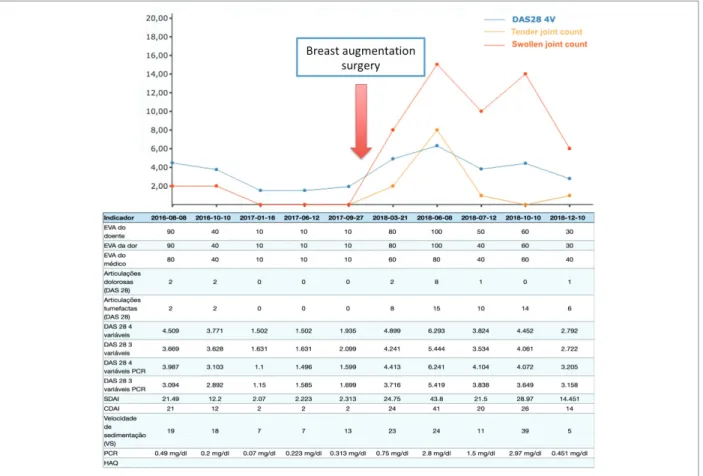703x476 pixels.
Task: Click the DAS 28 3 variáveis value 2.099
Action: point(348,349)
